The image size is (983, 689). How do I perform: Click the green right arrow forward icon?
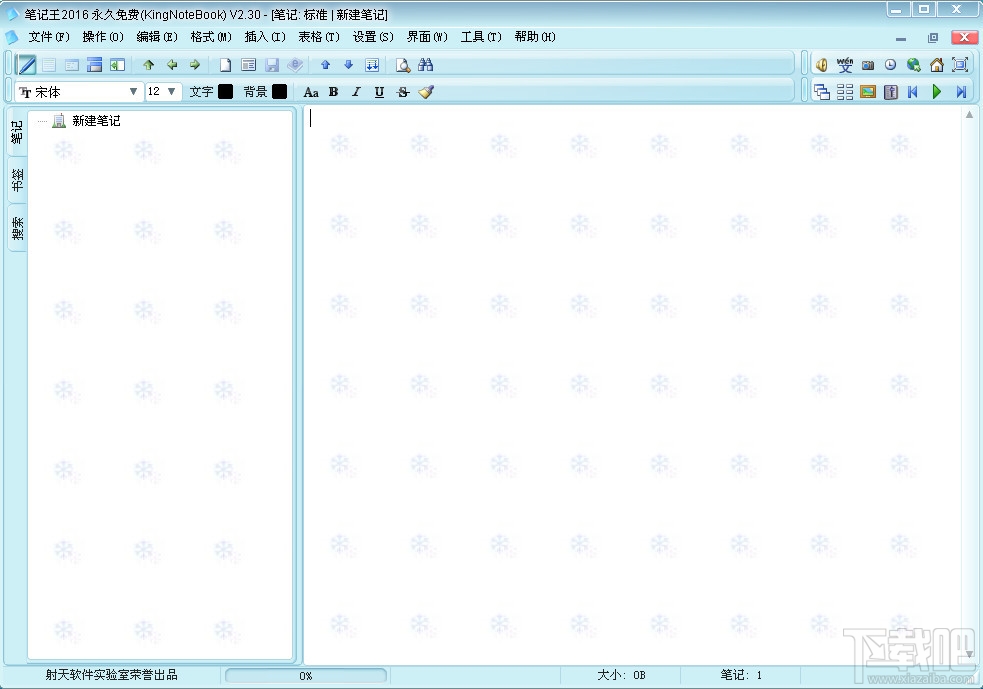pos(195,65)
